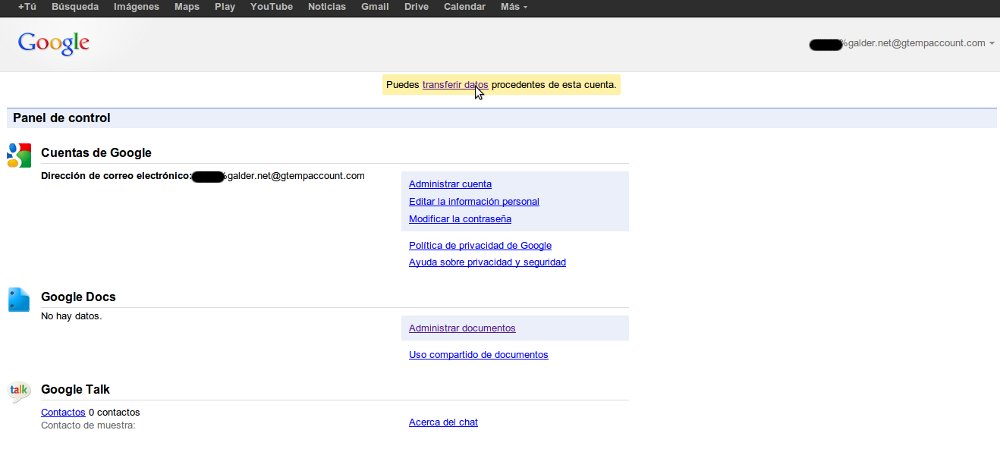Open the account email dropdown arrow
This screenshot has height=449, width=1000.
click(x=992, y=44)
